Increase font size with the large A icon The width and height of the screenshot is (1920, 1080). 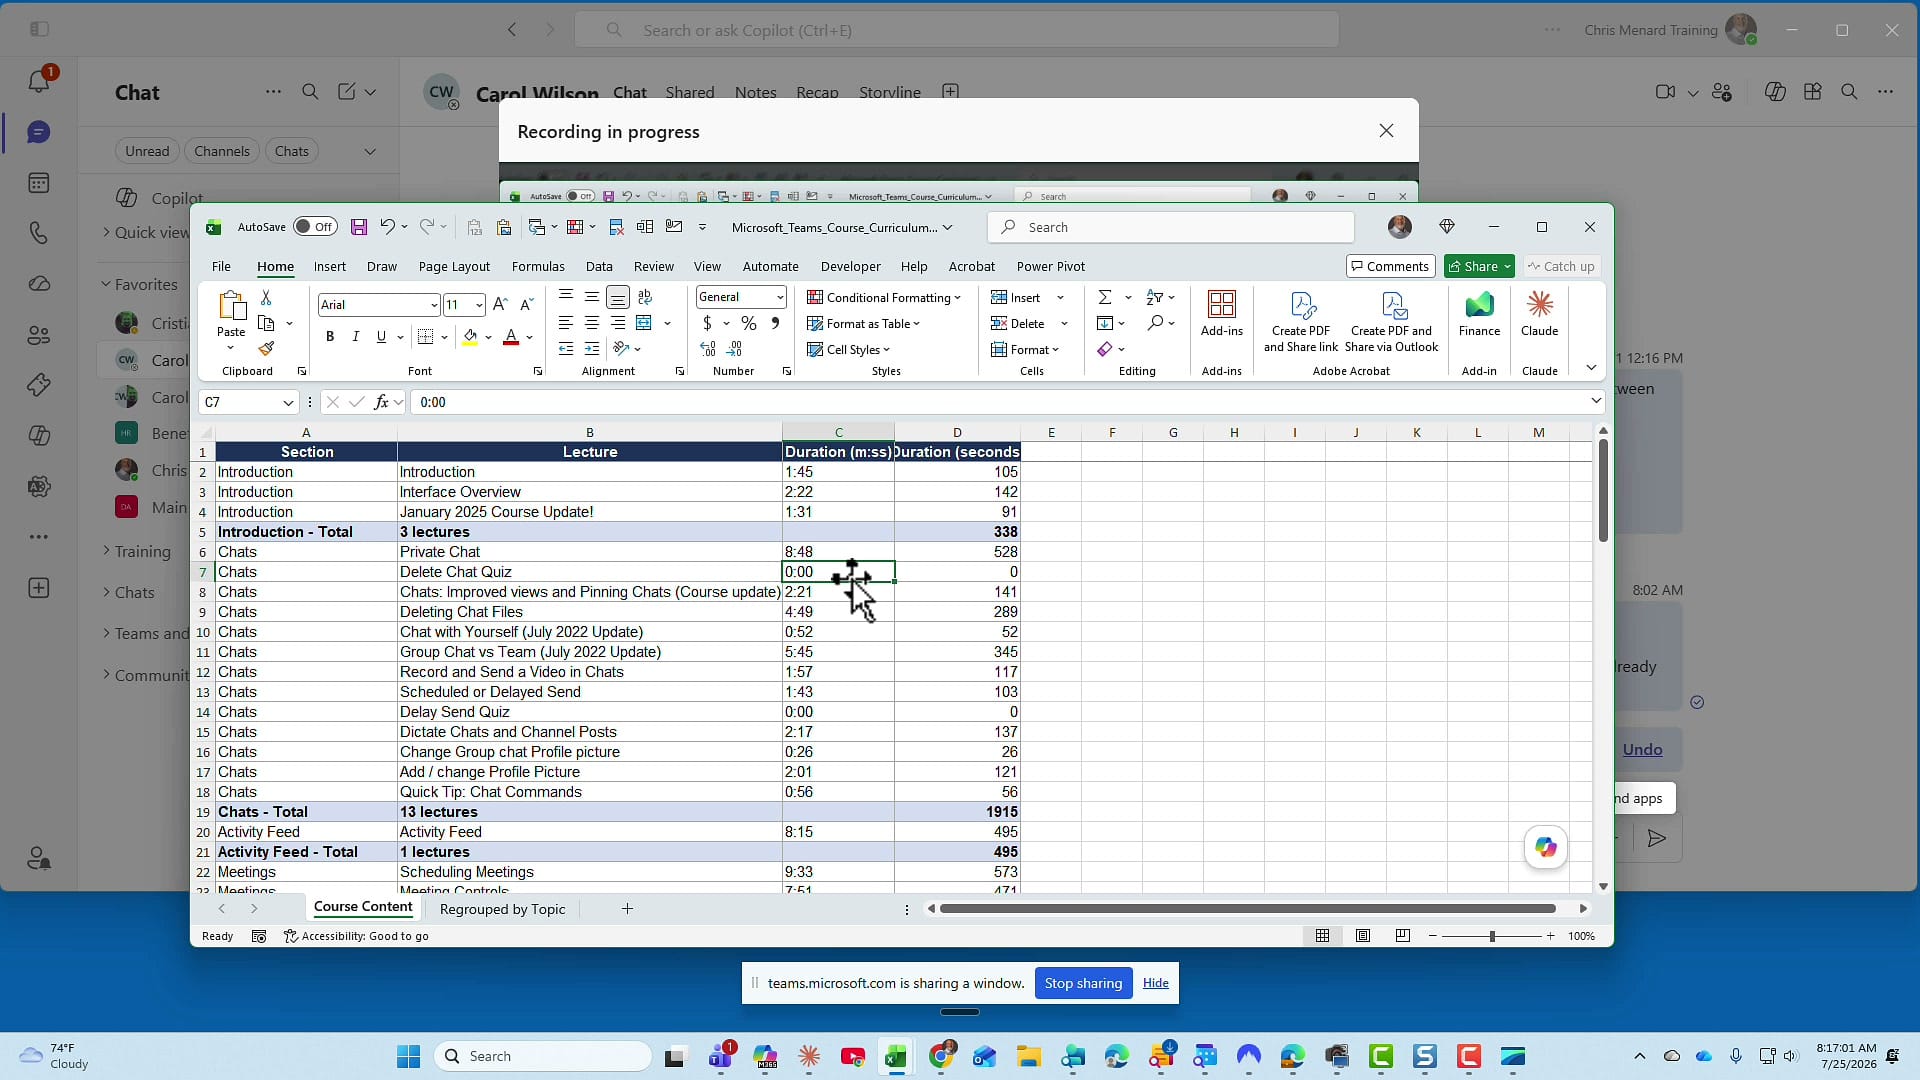[501, 304]
